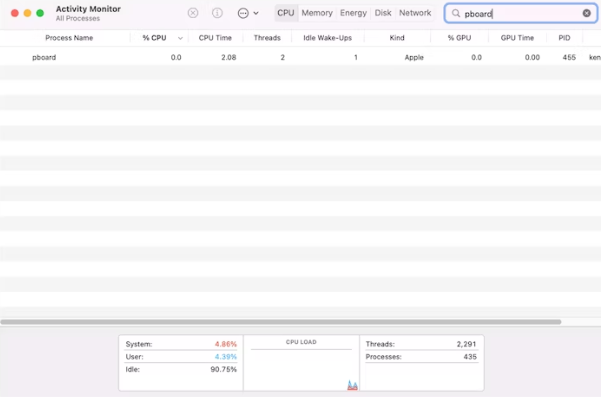
Task: Click the PID value 455
Action: point(569,57)
